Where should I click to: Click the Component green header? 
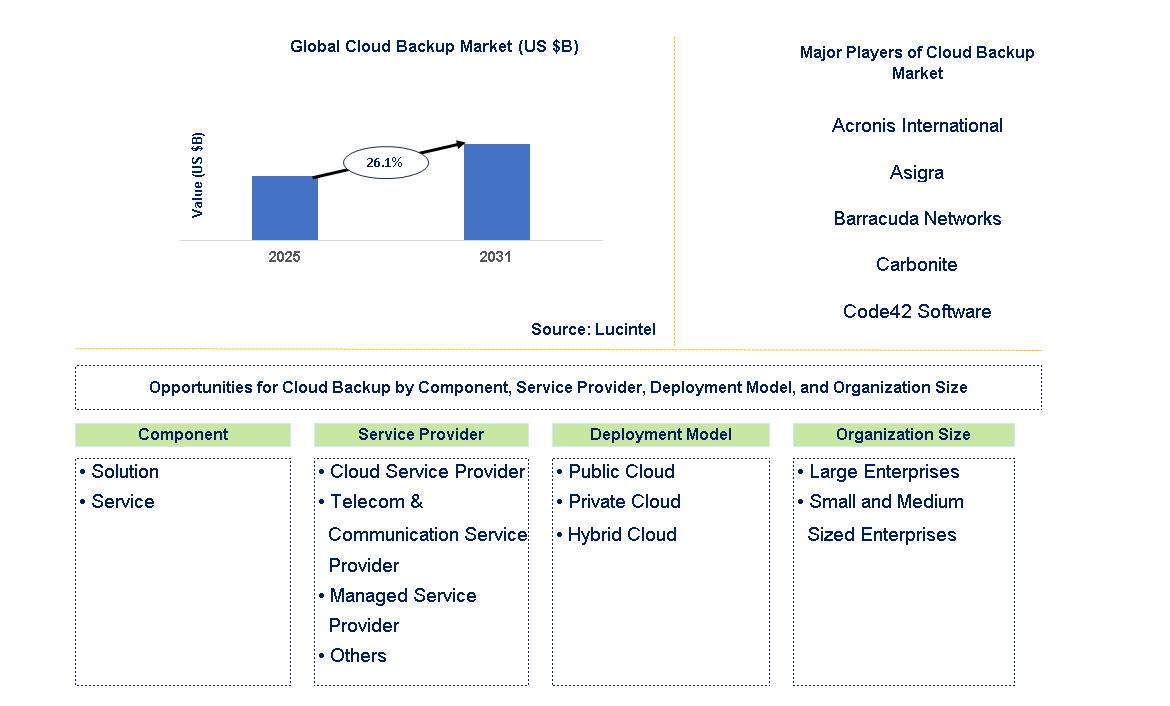183,434
